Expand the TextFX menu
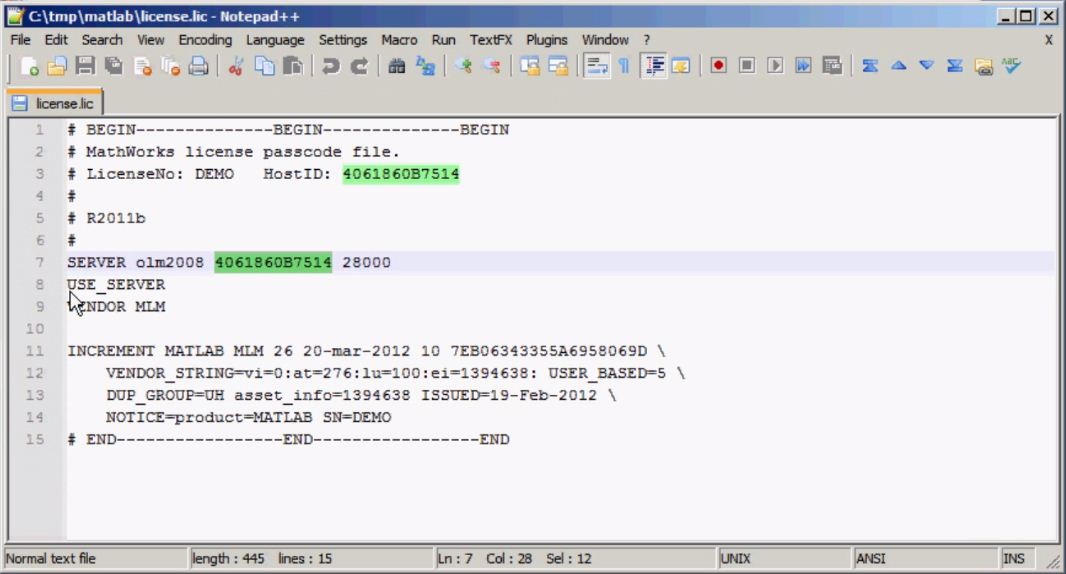This screenshot has width=1066, height=574. (x=490, y=40)
